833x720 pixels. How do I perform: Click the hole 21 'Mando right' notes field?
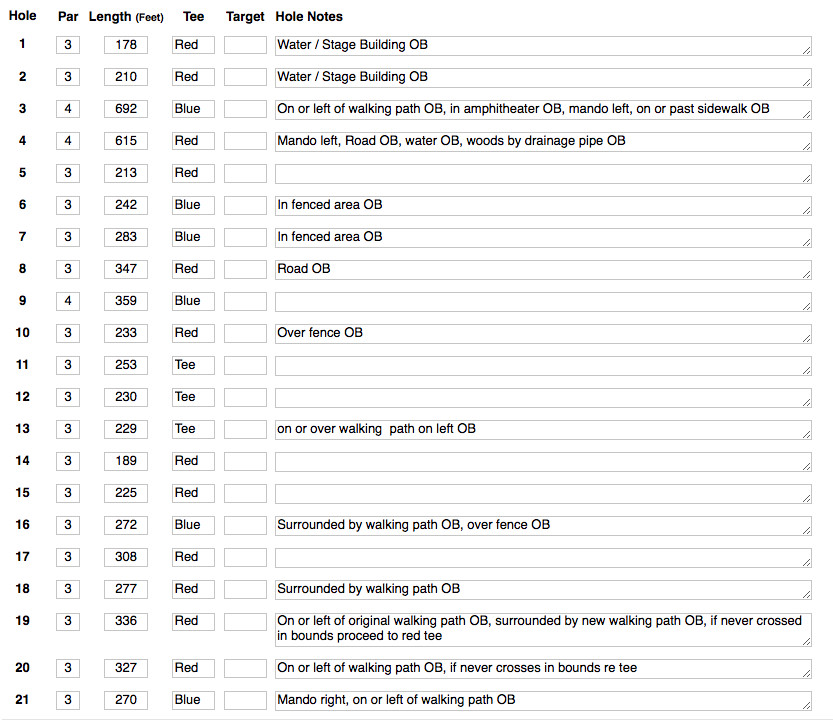point(543,701)
